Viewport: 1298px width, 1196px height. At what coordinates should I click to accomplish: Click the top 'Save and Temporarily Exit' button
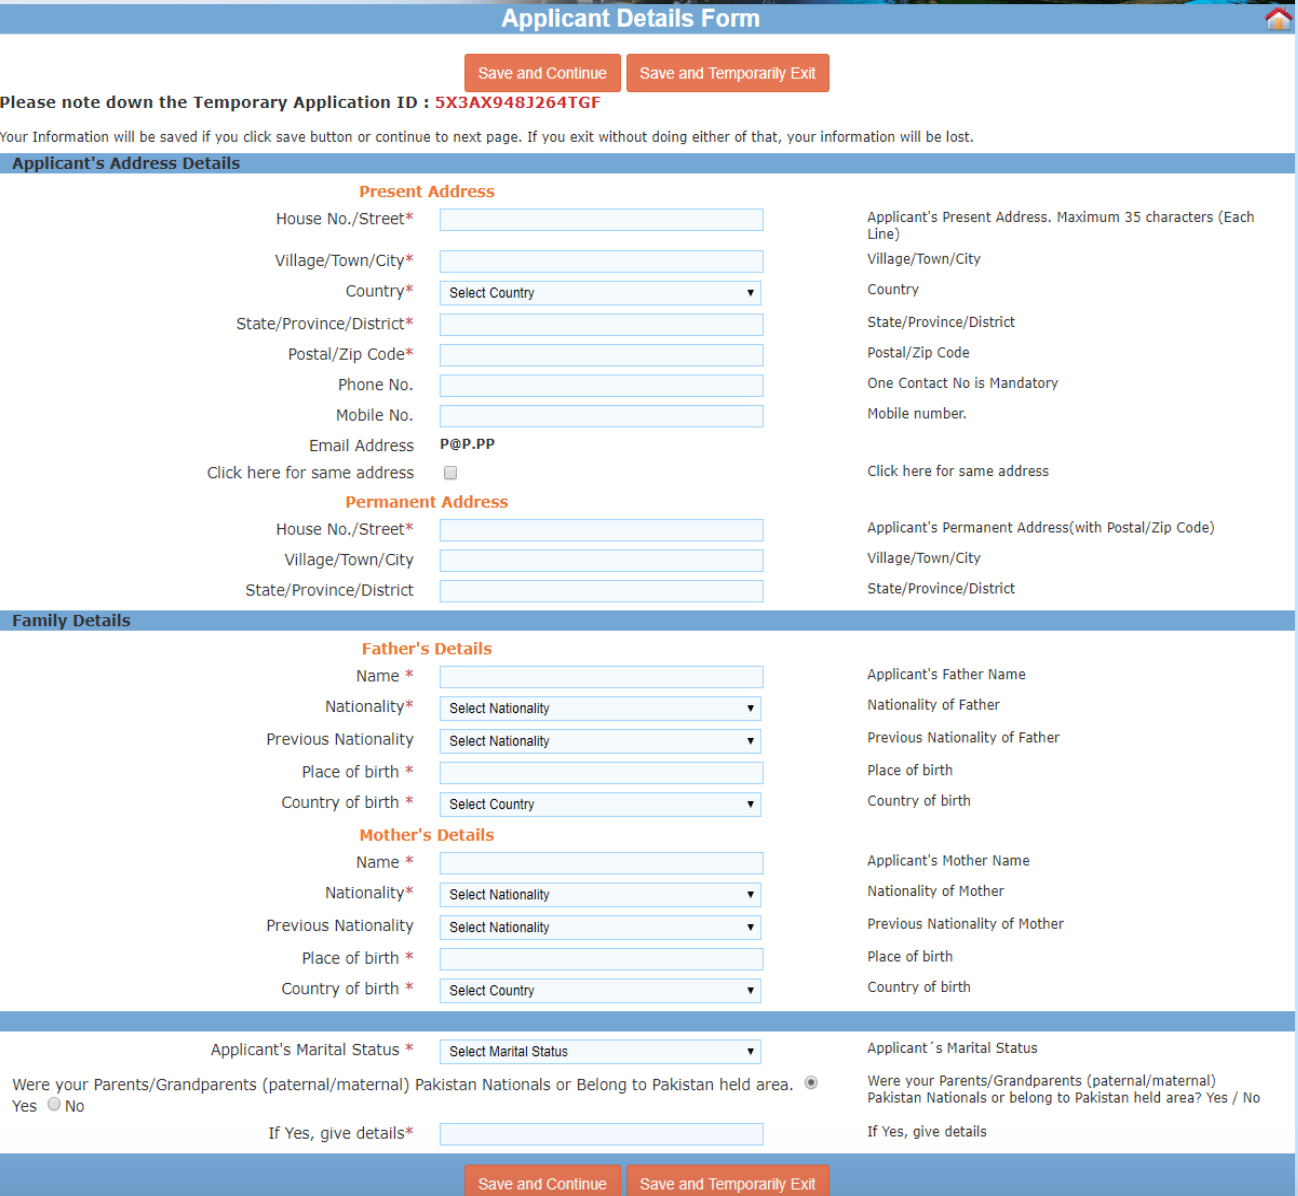coord(727,72)
